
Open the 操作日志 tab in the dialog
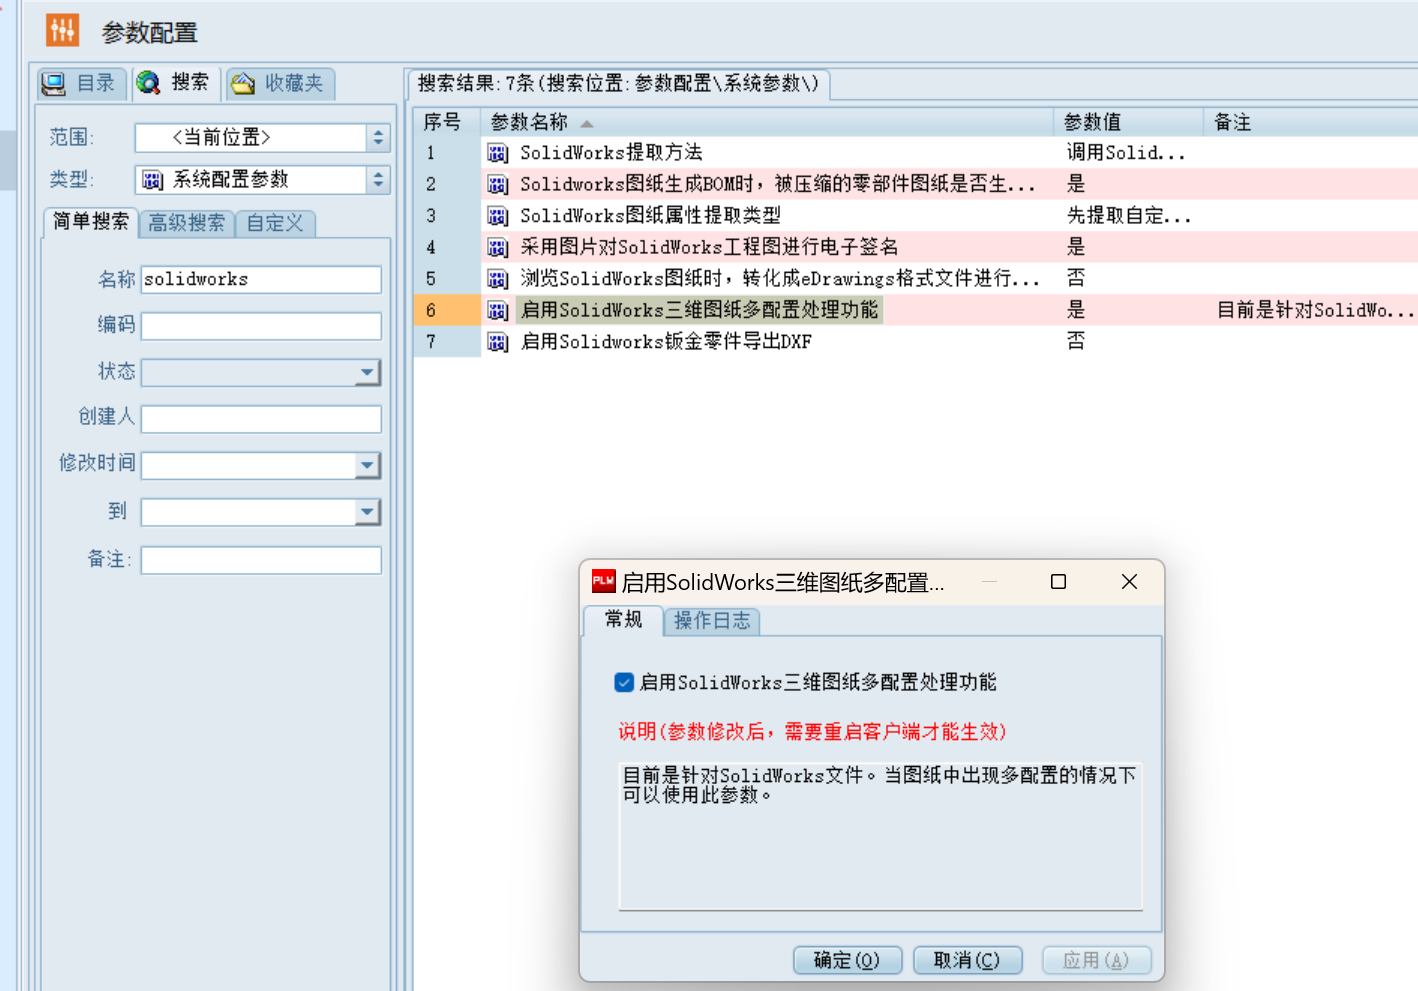tap(712, 621)
